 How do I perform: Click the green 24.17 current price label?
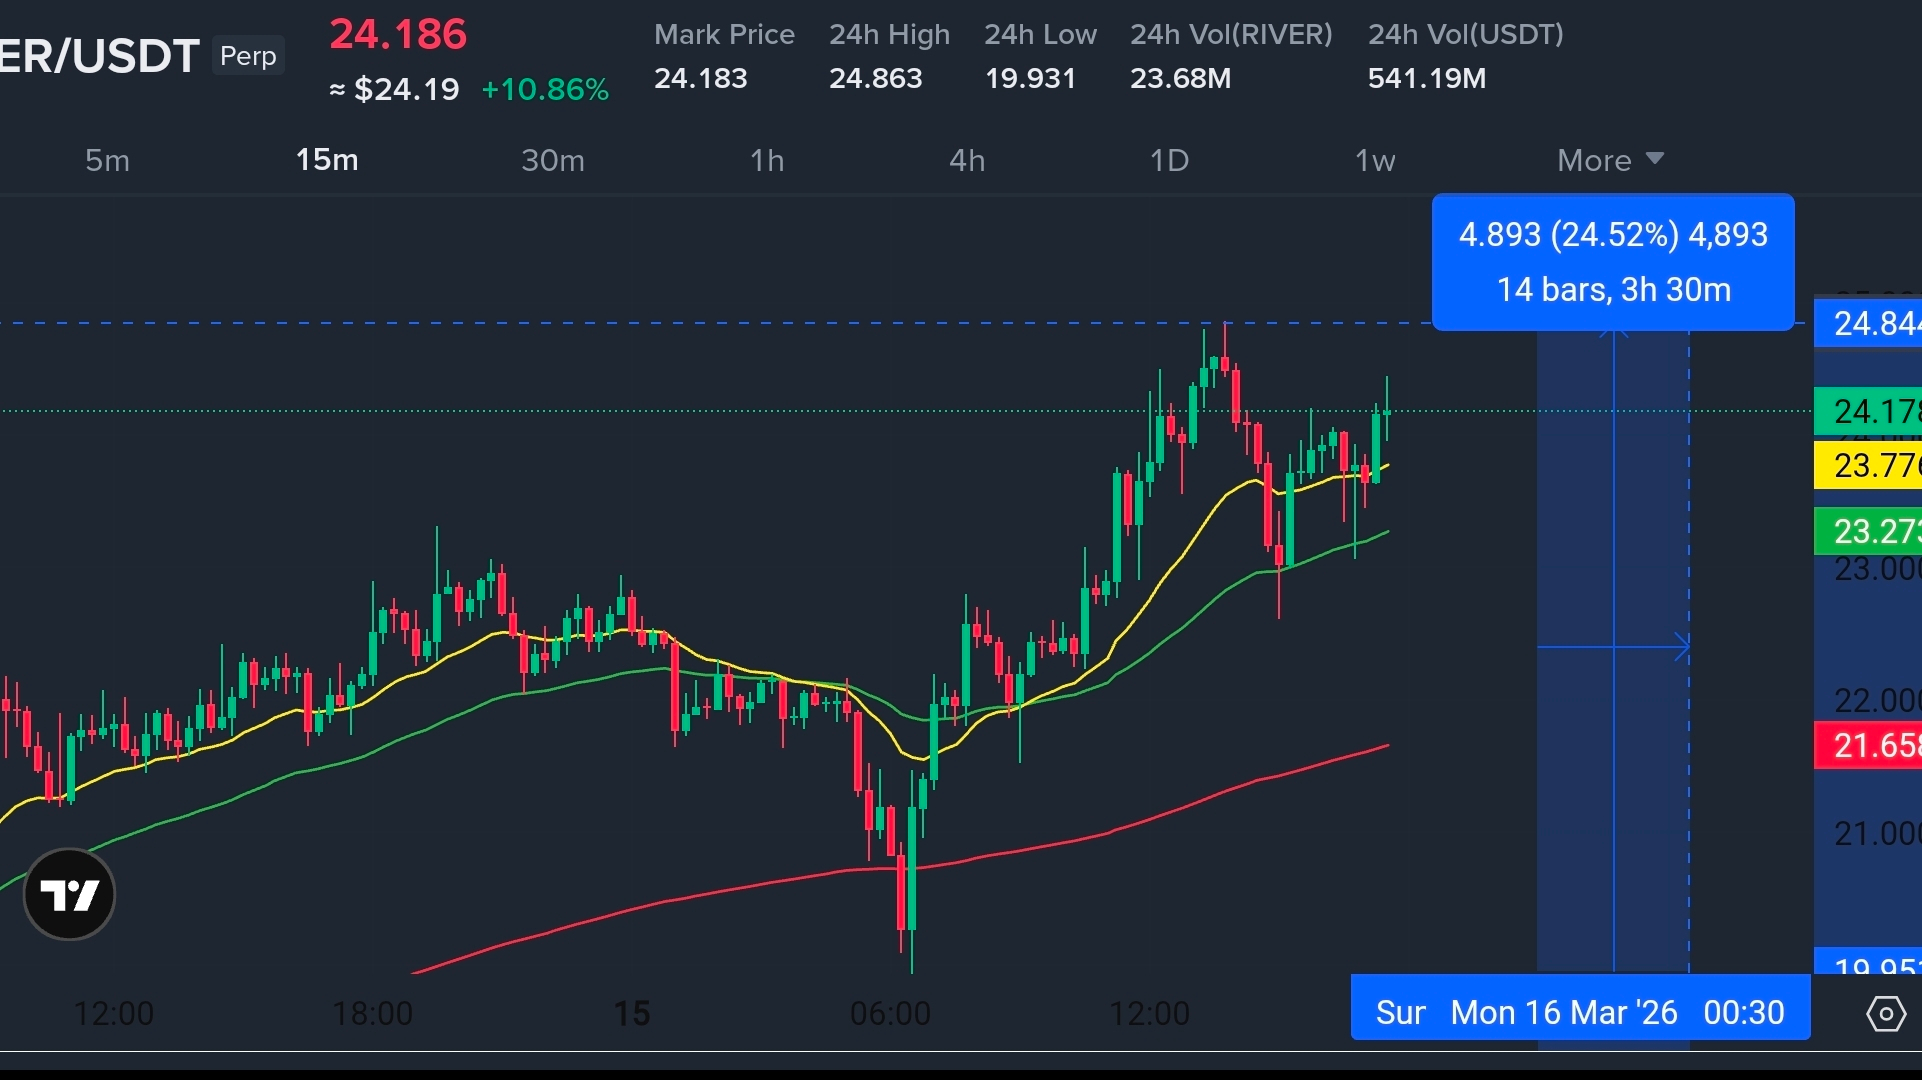tap(1868, 411)
